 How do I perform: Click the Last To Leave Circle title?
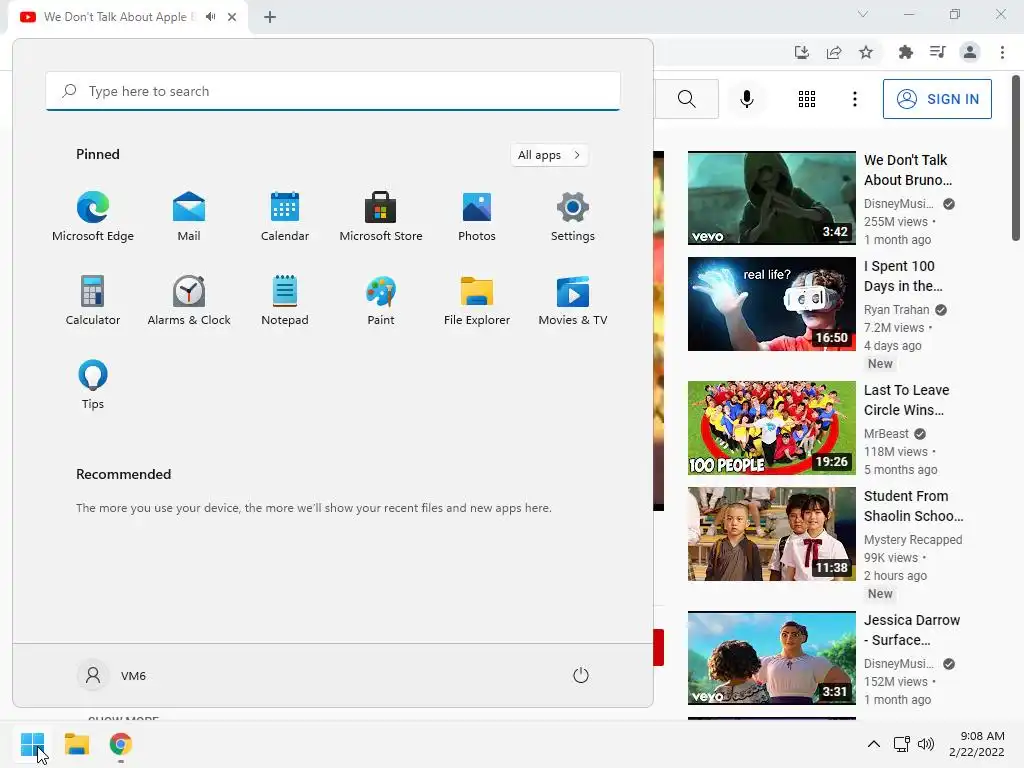tap(906, 400)
